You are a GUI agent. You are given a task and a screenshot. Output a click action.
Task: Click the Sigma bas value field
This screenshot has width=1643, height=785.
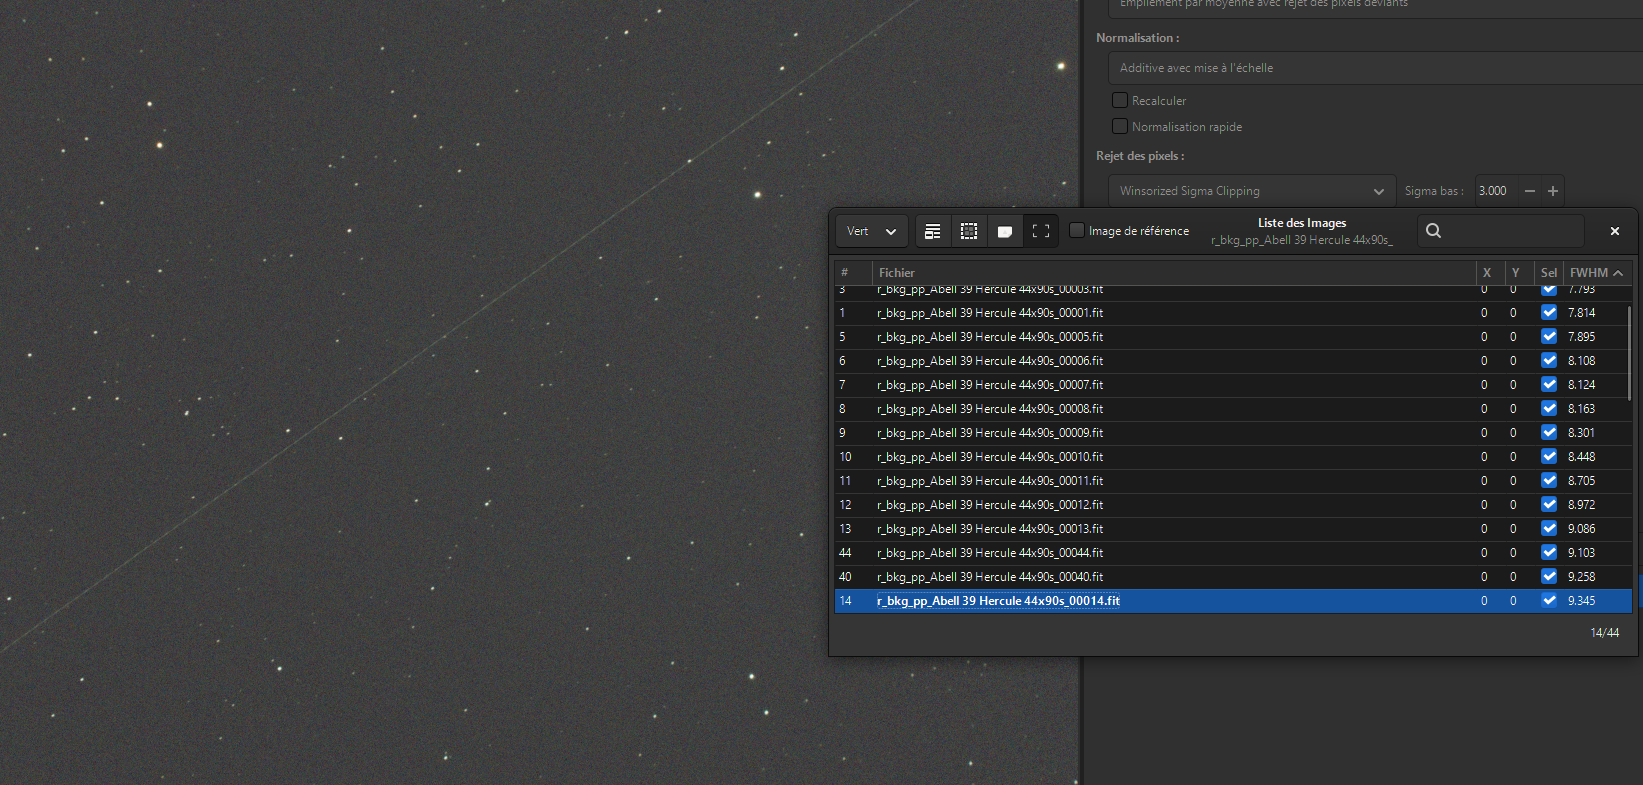[x=1497, y=191]
